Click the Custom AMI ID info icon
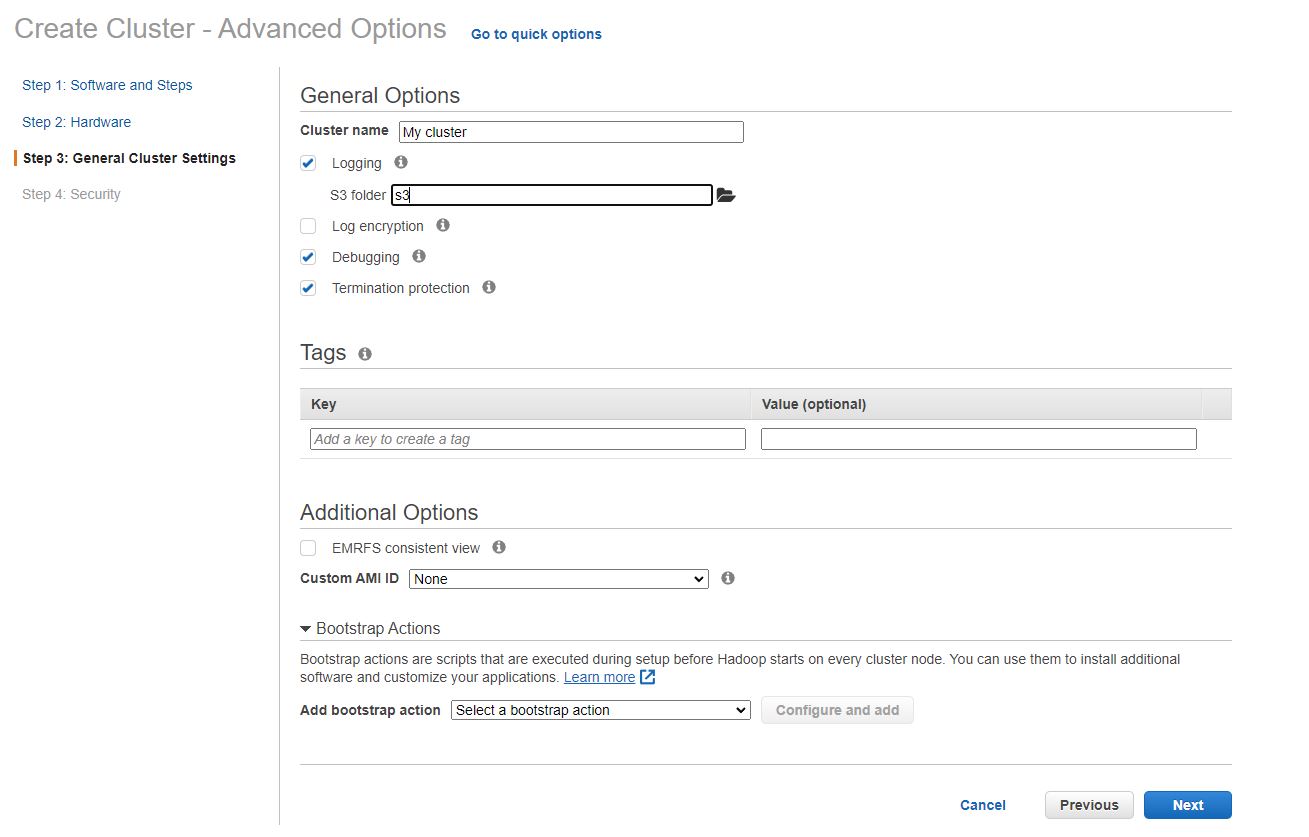This screenshot has width=1309, height=837. pos(728,578)
